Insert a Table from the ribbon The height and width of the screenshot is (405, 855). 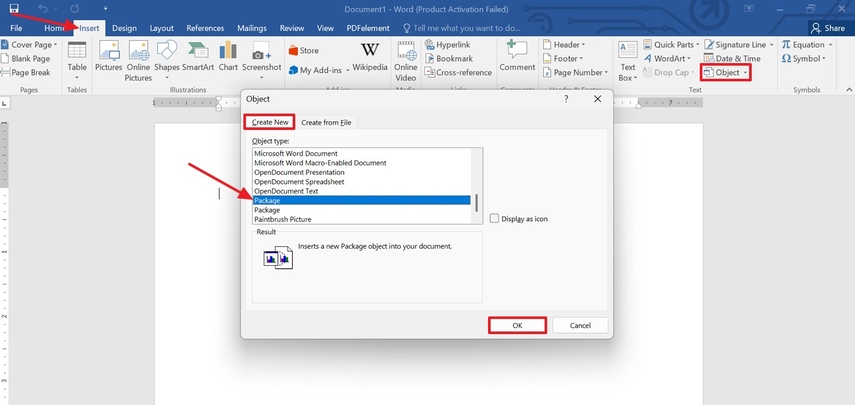77,60
